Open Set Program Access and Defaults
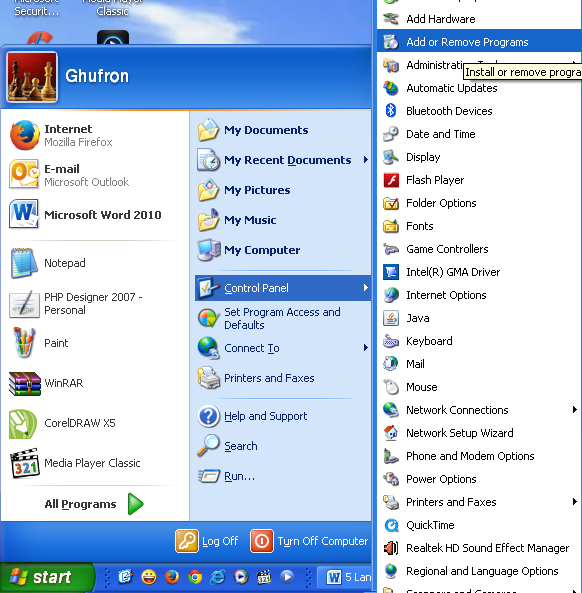This screenshot has height=593, width=582. [282, 318]
